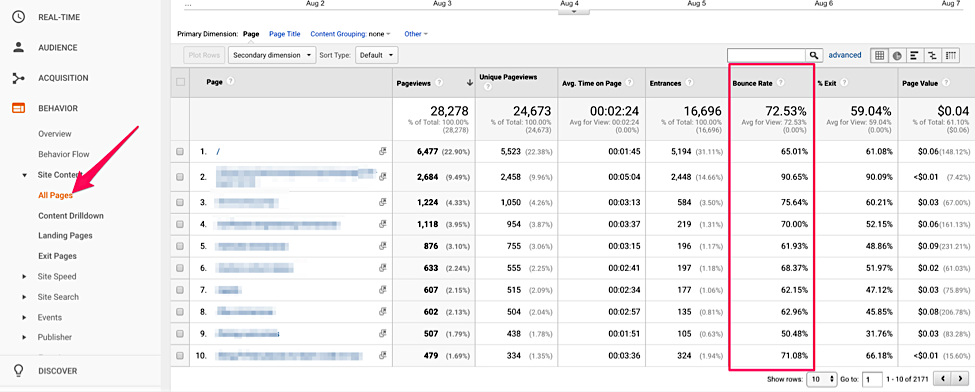Switch to pivot view icon
The image size is (975, 392).
950,55
